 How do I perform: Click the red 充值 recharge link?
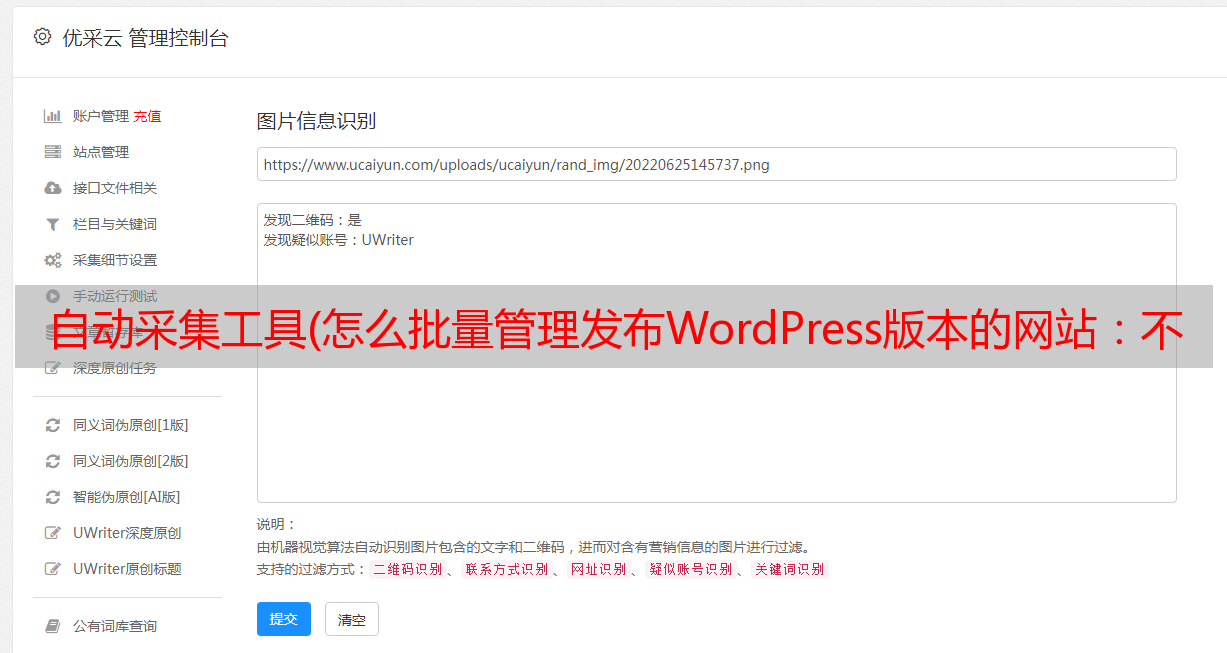tap(147, 116)
